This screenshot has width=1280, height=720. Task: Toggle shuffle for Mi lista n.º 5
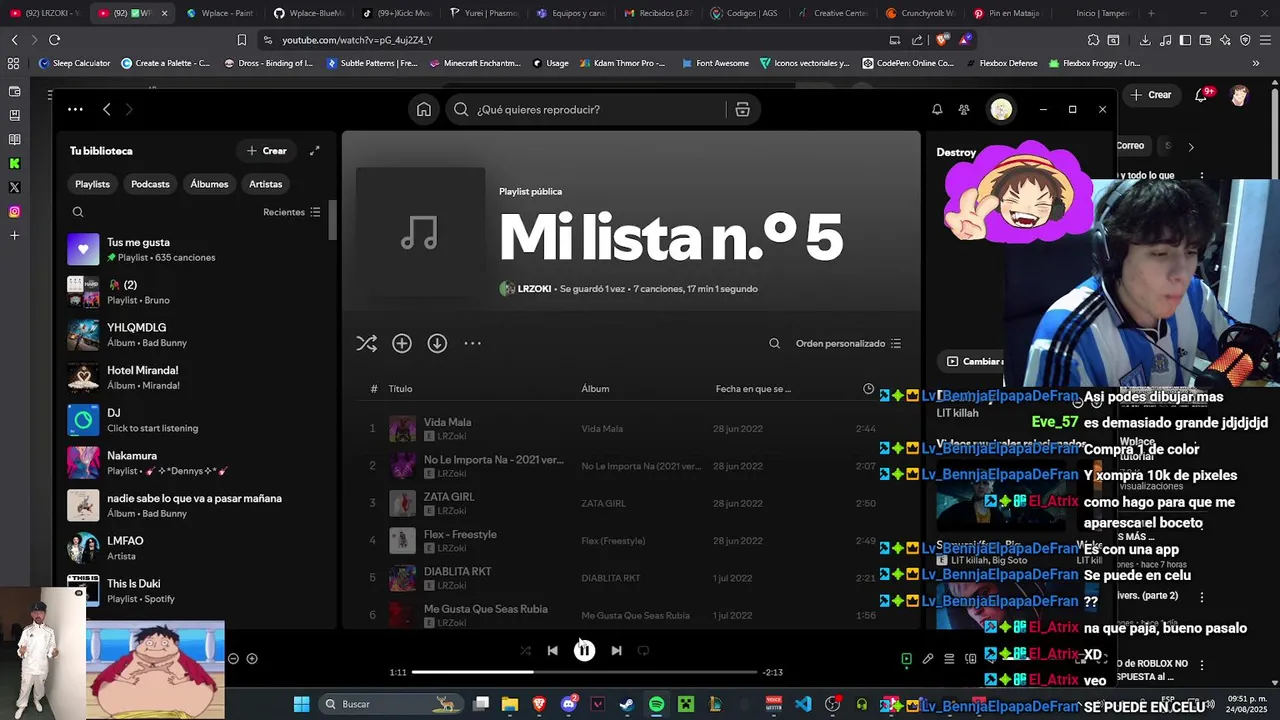click(x=367, y=343)
